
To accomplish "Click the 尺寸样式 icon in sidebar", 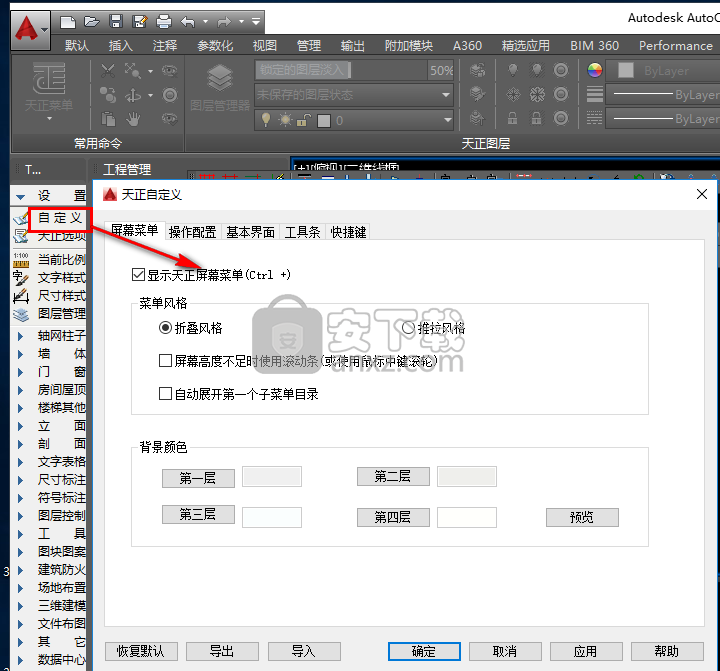I will pos(21,296).
